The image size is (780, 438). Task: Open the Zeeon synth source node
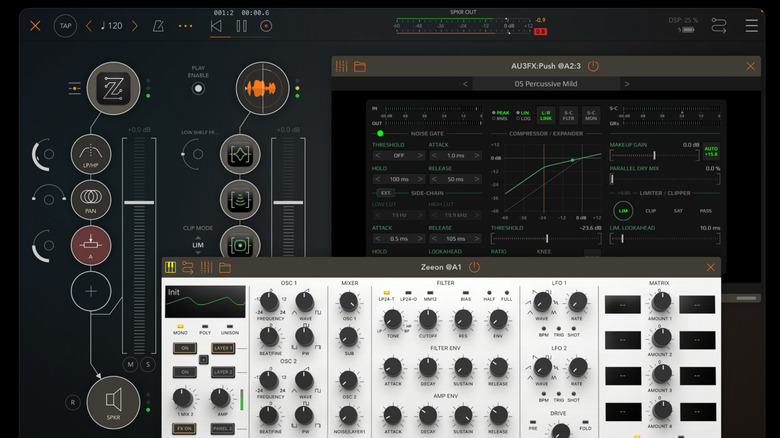point(113,89)
